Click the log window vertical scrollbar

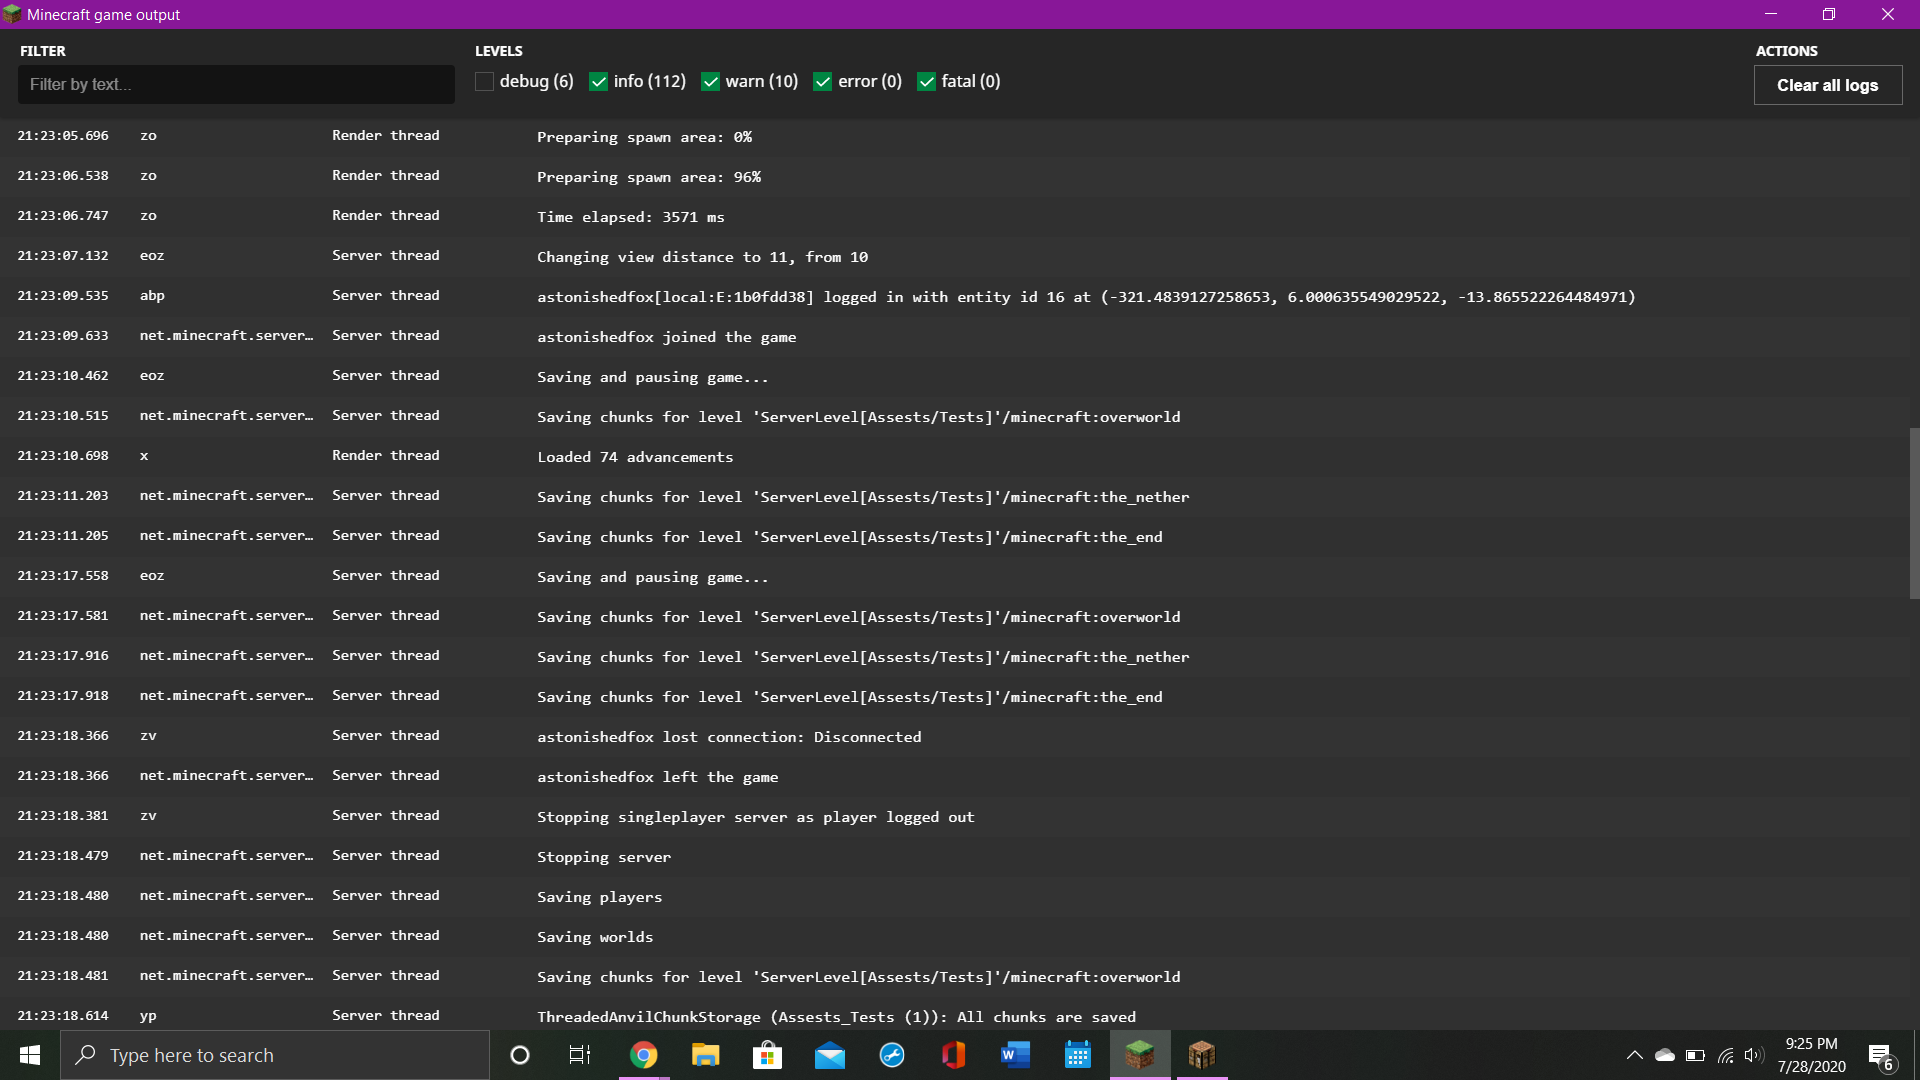click(x=1914, y=513)
